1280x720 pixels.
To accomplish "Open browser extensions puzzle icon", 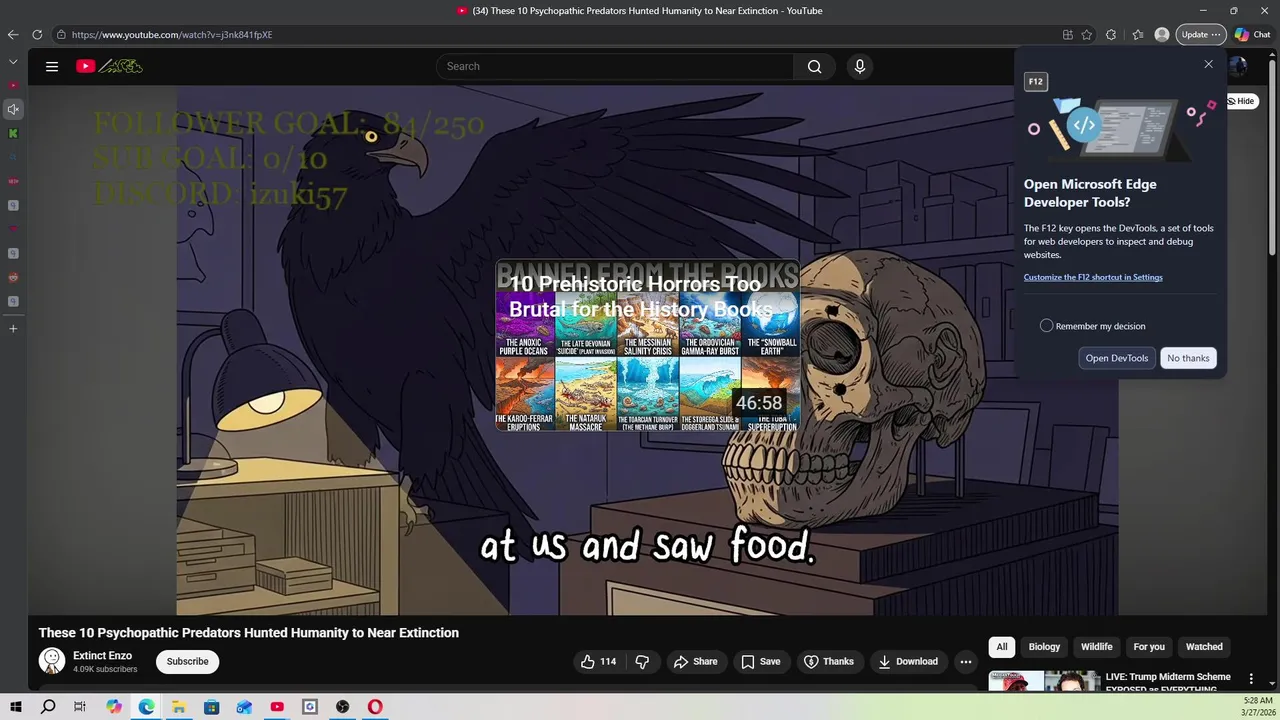I will [1111, 34].
